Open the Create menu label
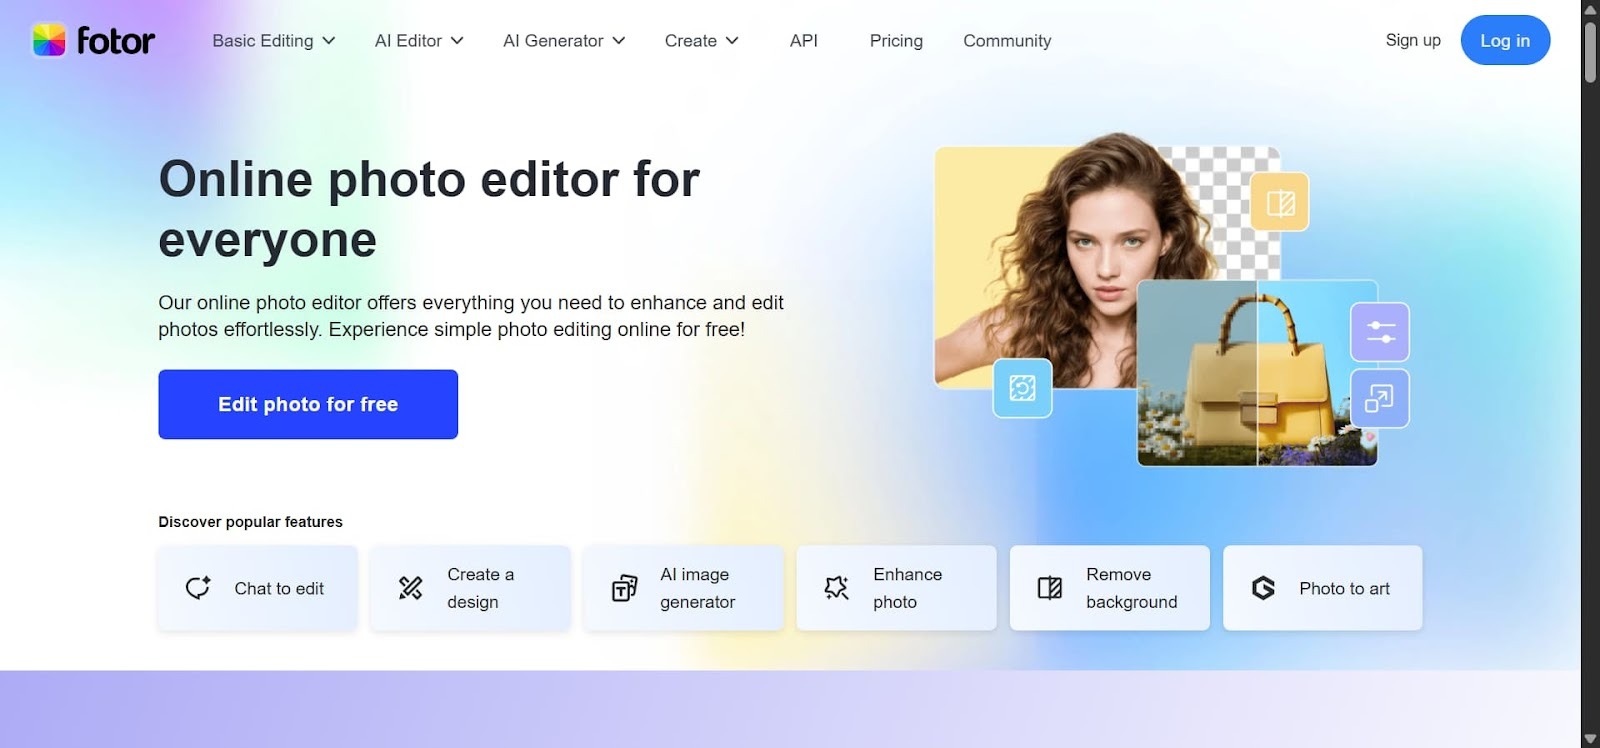Viewport: 1600px width, 748px height. click(x=691, y=41)
